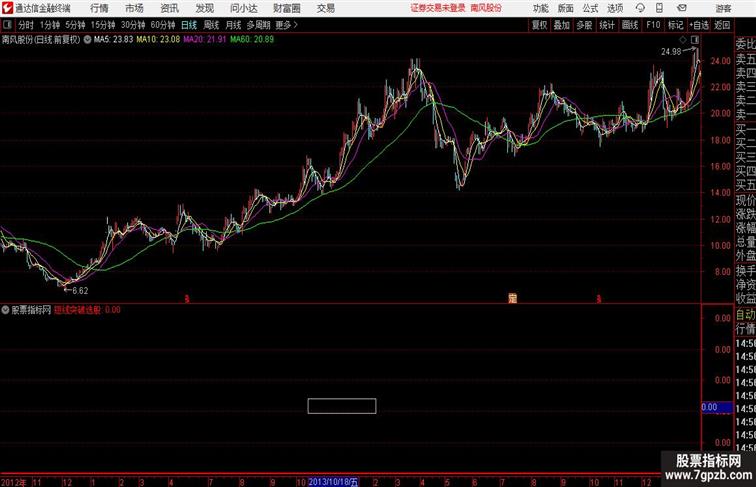Screen dimensions: 756x487
Task: Select the 月线 monthly period
Action: [233, 25]
